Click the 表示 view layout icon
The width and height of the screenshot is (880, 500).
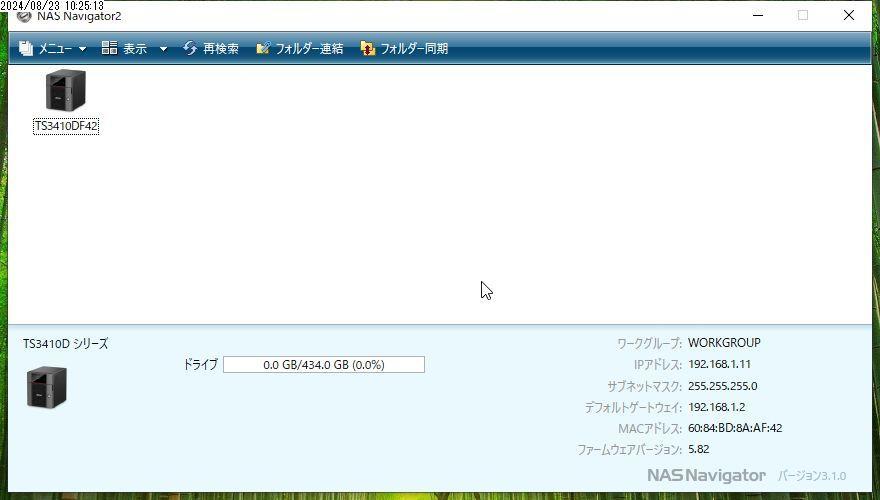(x=109, y=48)
